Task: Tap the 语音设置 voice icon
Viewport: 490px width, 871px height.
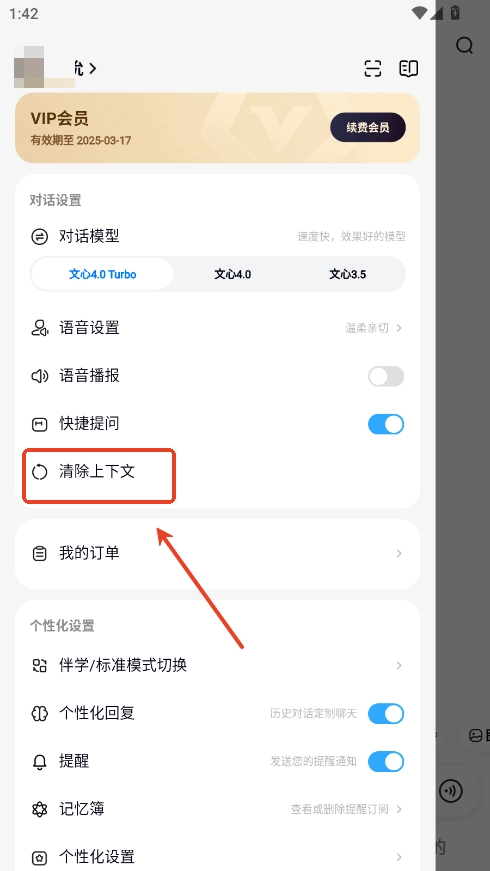Action: (39, 328)
